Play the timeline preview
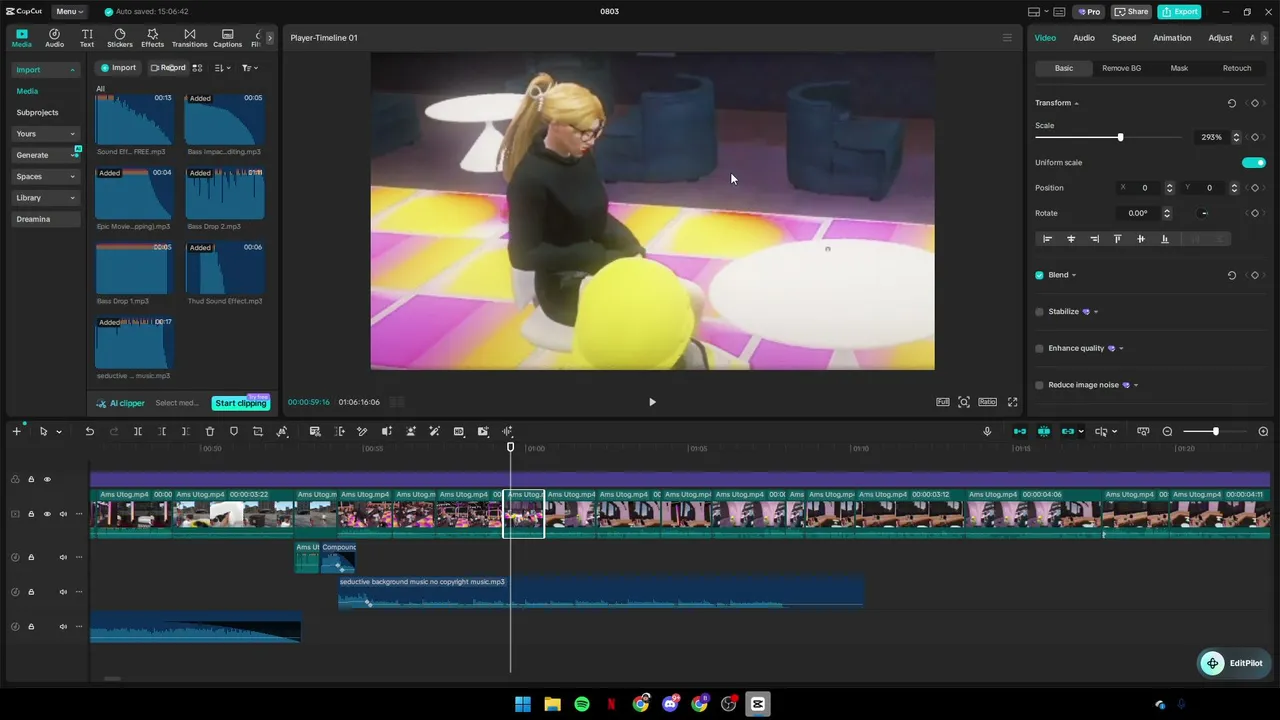The width and height of the screenshot is (1280, 720). click(x=652, y=402)
